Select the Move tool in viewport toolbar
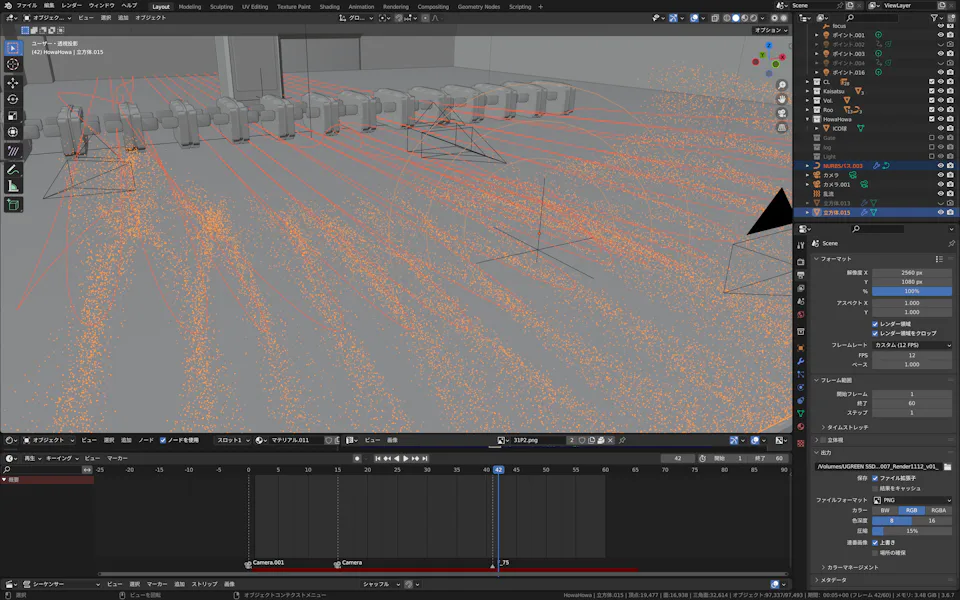Viewport: 960px width, 600px height. (13, 82)
